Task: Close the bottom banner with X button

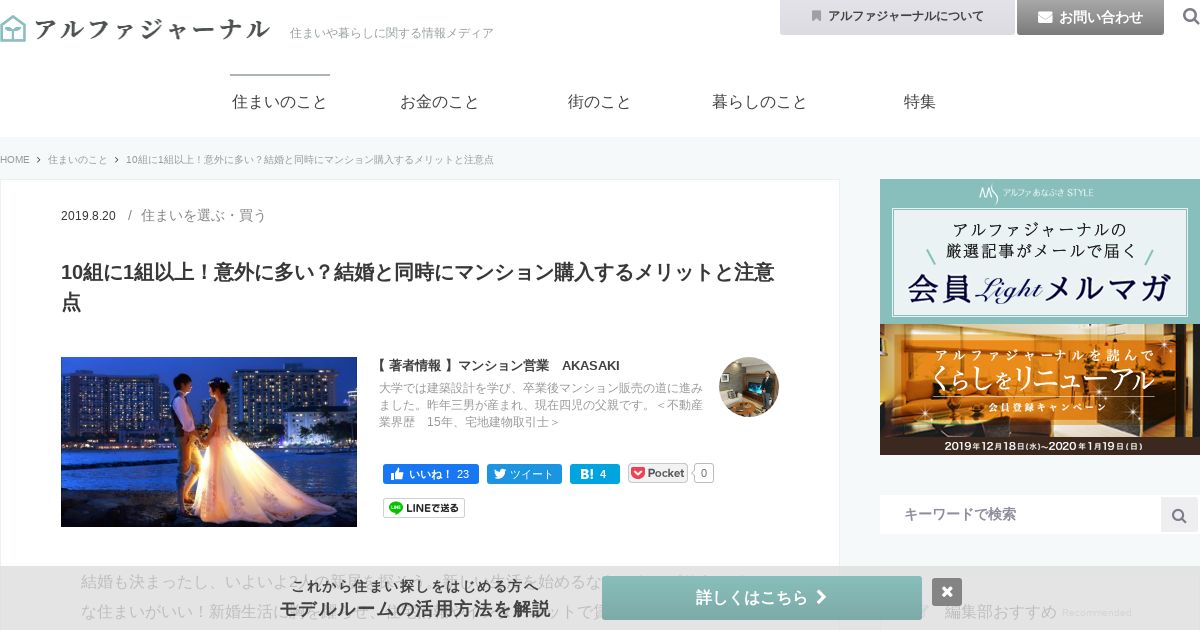Action: tap(947, 592)
